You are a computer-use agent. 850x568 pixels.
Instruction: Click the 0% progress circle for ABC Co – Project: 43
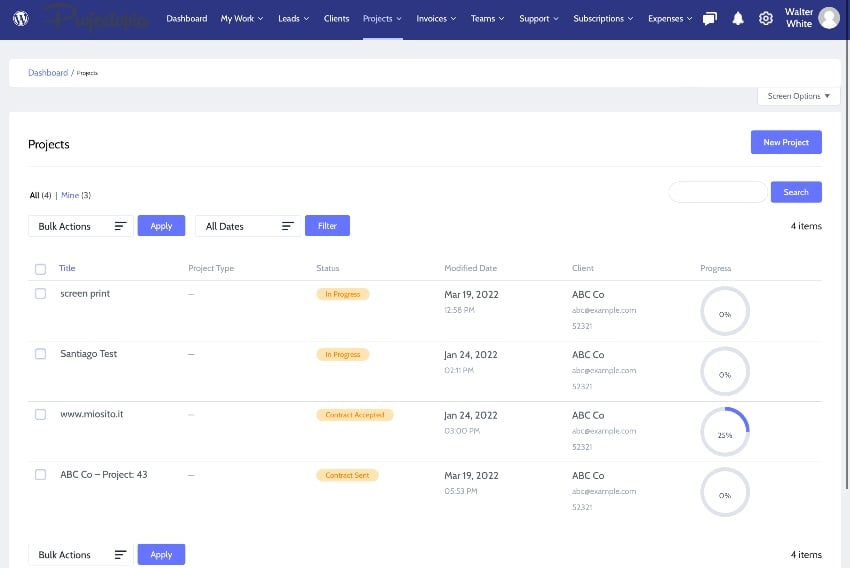click(x=725, y=492)
